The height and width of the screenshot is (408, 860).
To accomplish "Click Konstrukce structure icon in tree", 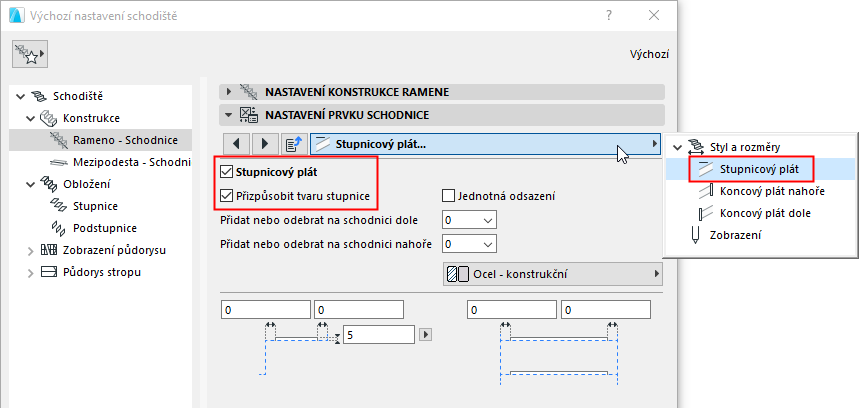I will pos(48,118).
